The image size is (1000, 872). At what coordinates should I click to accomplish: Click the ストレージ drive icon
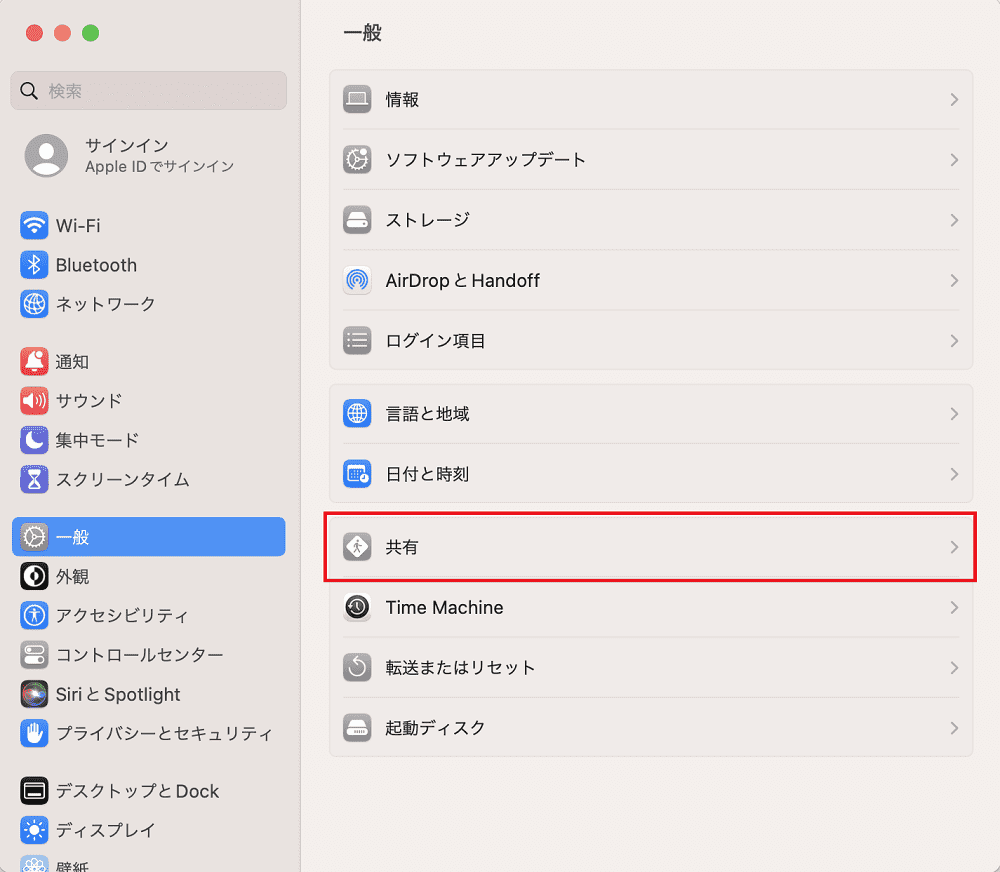[x=357, y=220]
